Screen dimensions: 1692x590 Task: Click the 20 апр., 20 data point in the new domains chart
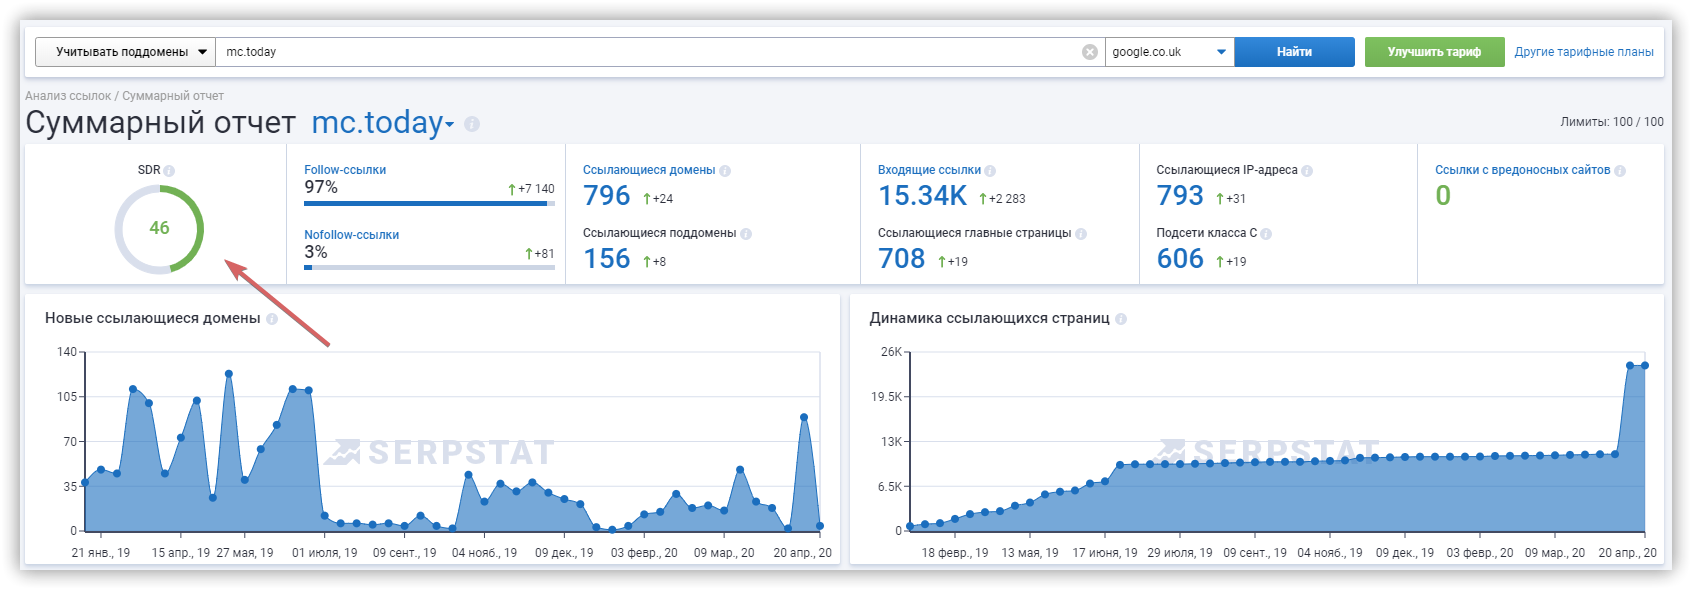coord(820,526)
